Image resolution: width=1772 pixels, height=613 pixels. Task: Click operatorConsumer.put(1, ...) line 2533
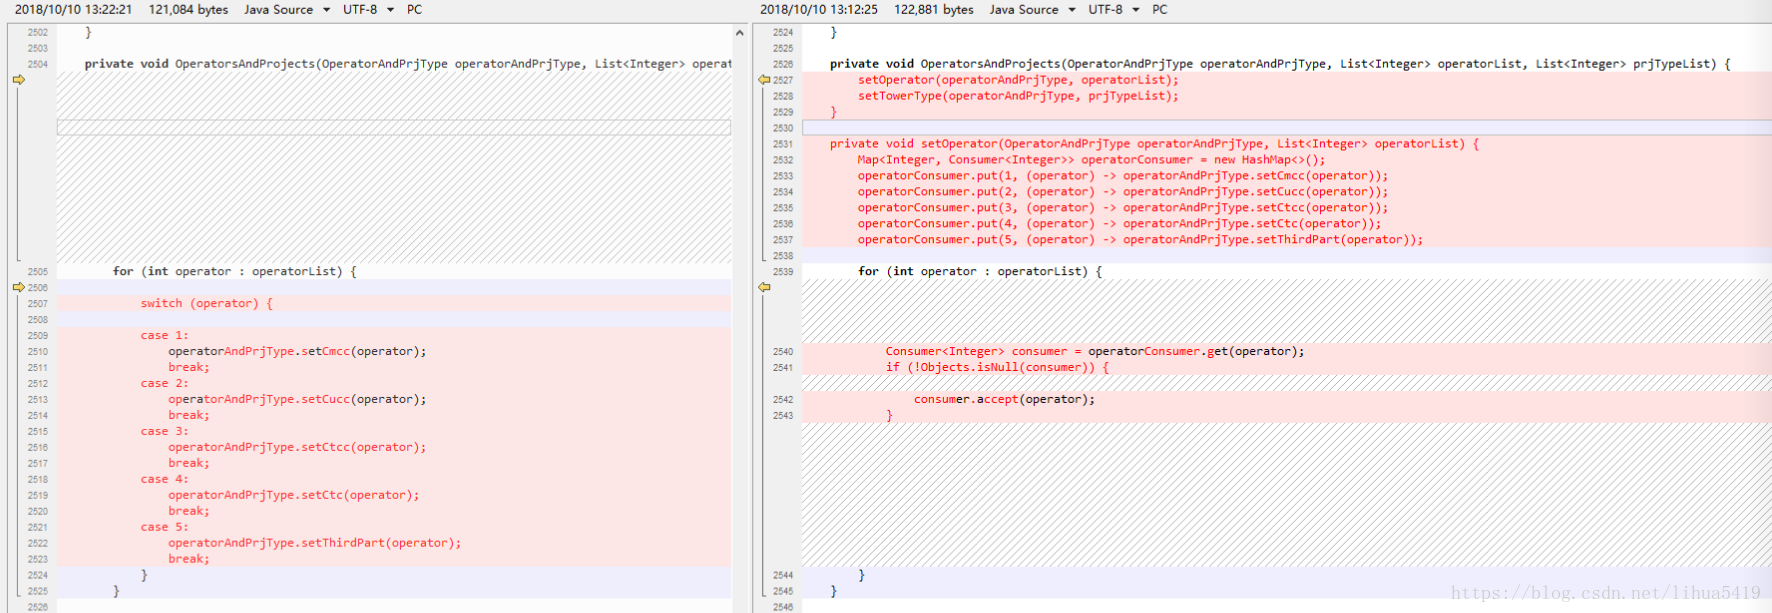(1123, 175)
